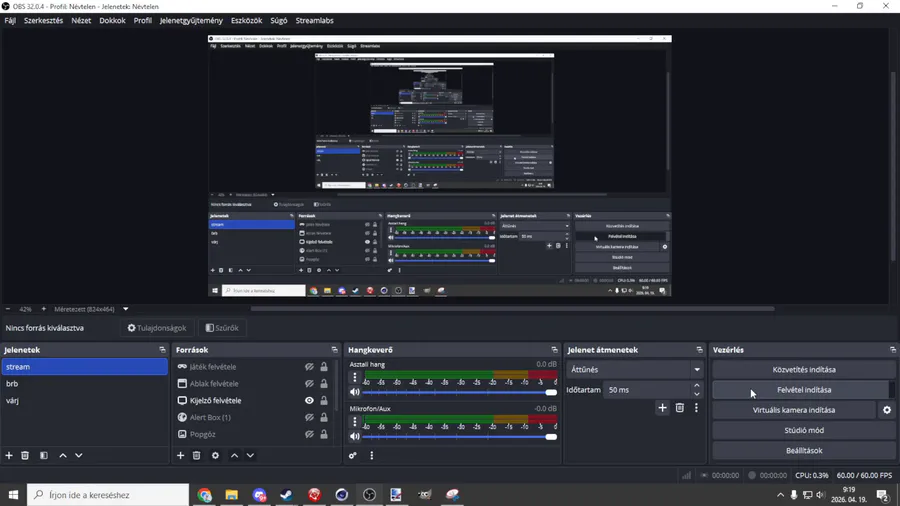The image size is (900, 506).
Task: Unlock Játék felvétele source lock
Action: pos(324,367)
